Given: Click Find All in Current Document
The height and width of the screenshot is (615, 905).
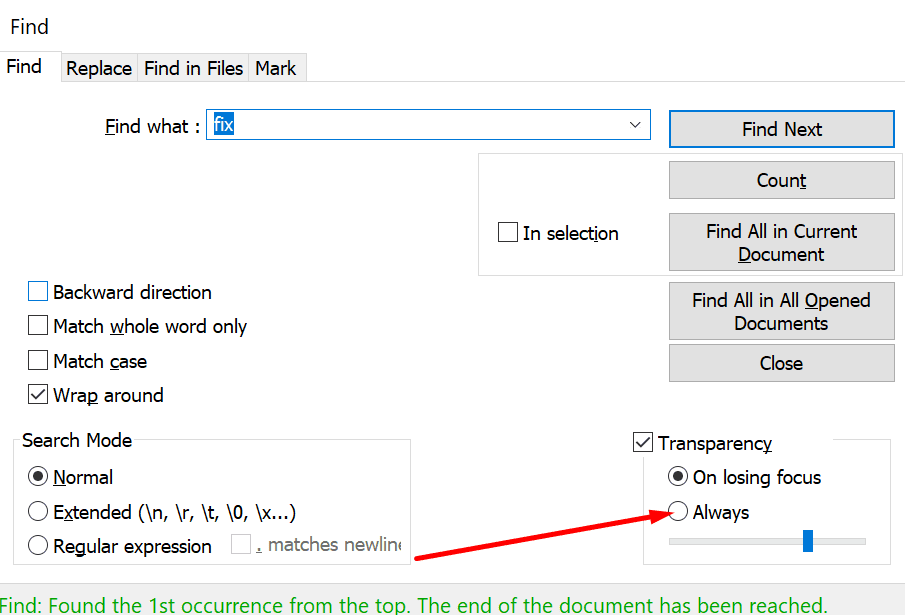Looking at the screenshot, I should pyautogui.click(x=781, y=242).
